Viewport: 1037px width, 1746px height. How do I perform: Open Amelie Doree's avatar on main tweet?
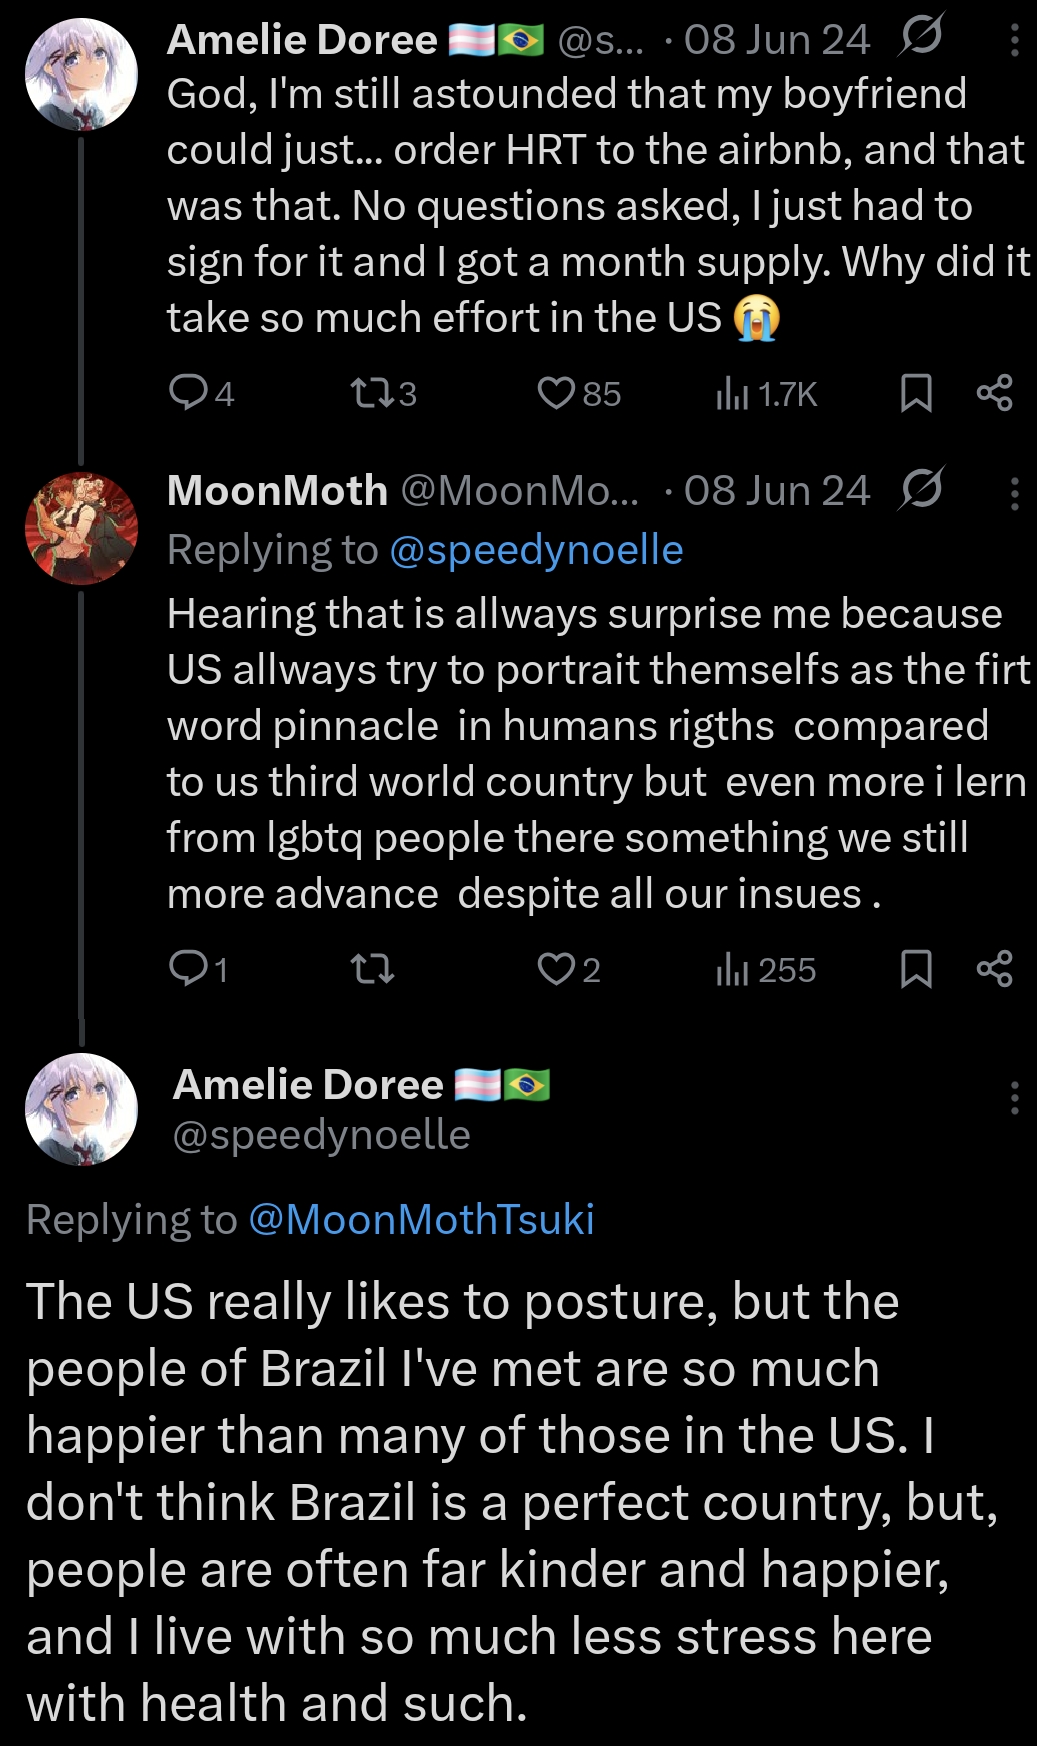(x=81, y=1109)
